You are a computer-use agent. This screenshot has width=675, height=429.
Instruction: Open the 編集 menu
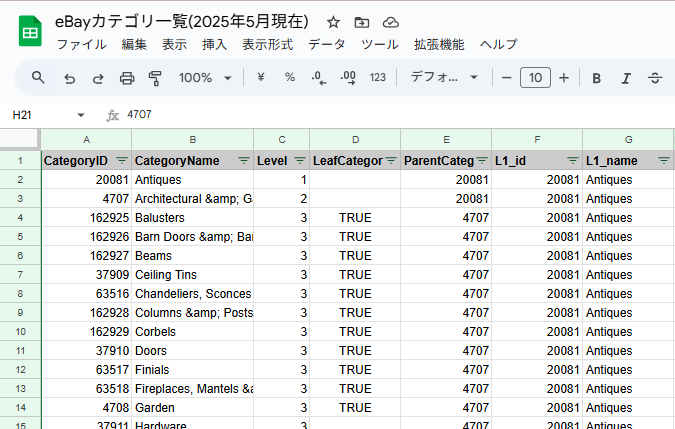click(x=134, y=44)
